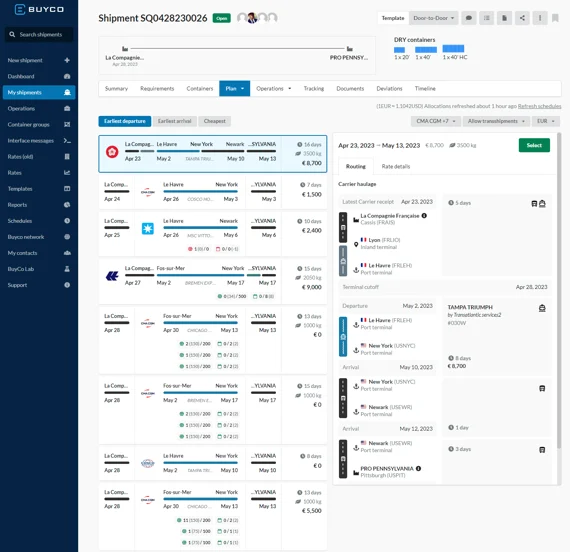
Task: Click the Rates chart icon in sidebar
Action: click(x=67, y=173)
